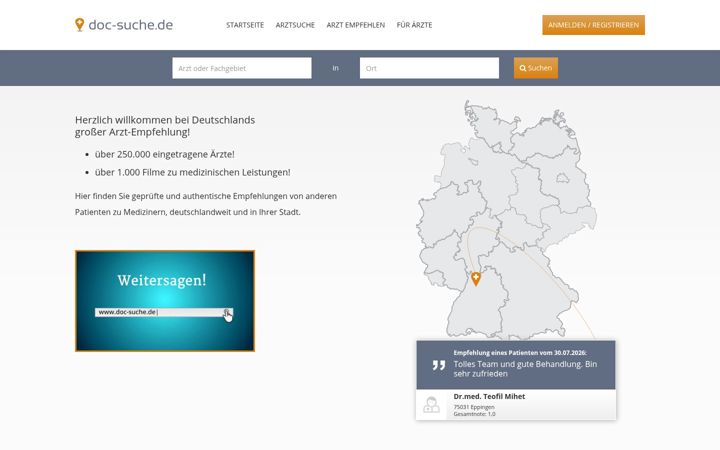Click the Weitersagen! promotional banner
Viewport: 720px width, 450px height.
click(165, 301)
